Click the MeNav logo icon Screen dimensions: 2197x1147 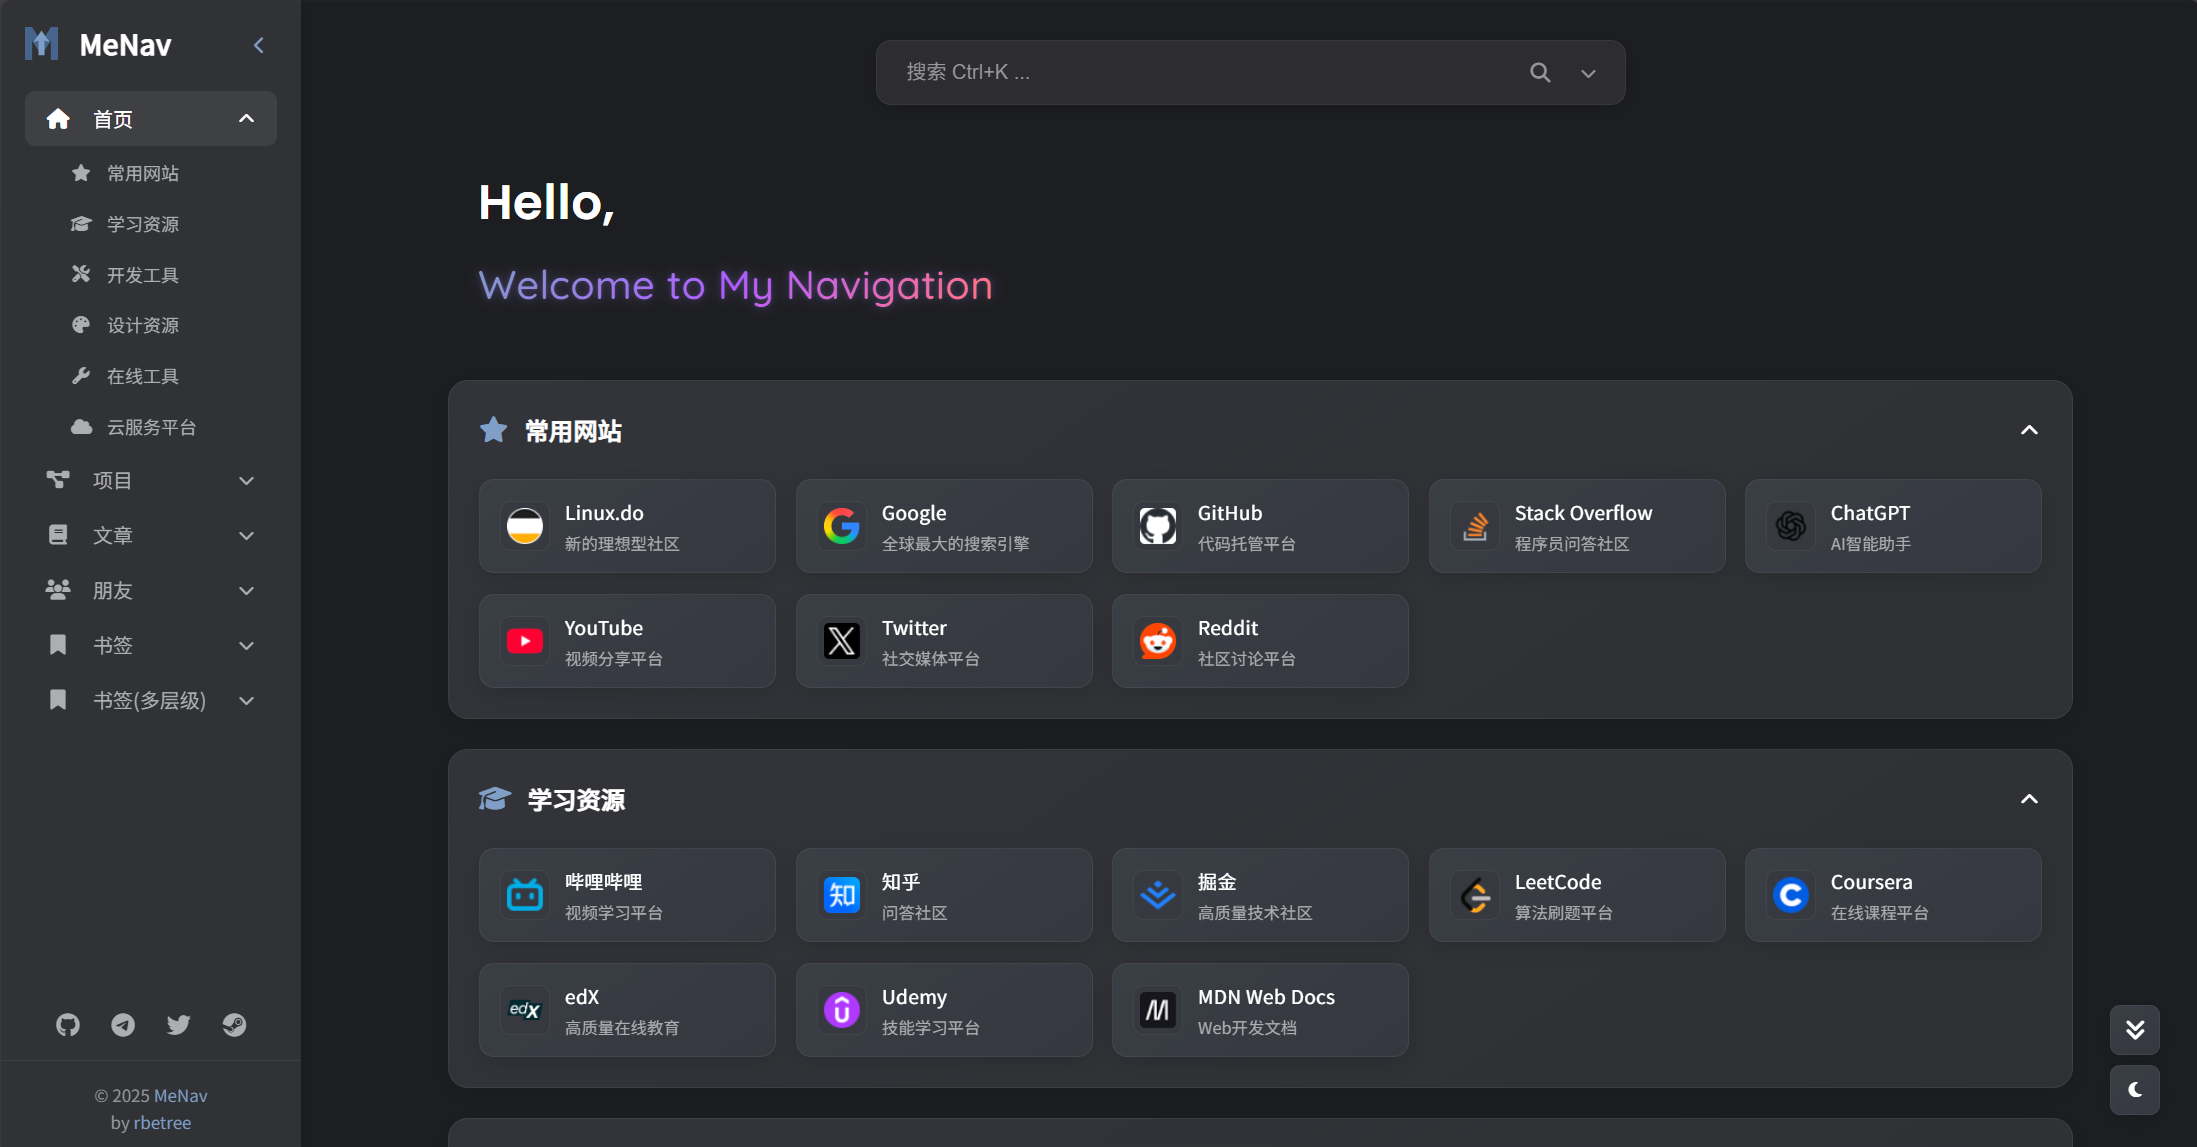click(42, 44)
